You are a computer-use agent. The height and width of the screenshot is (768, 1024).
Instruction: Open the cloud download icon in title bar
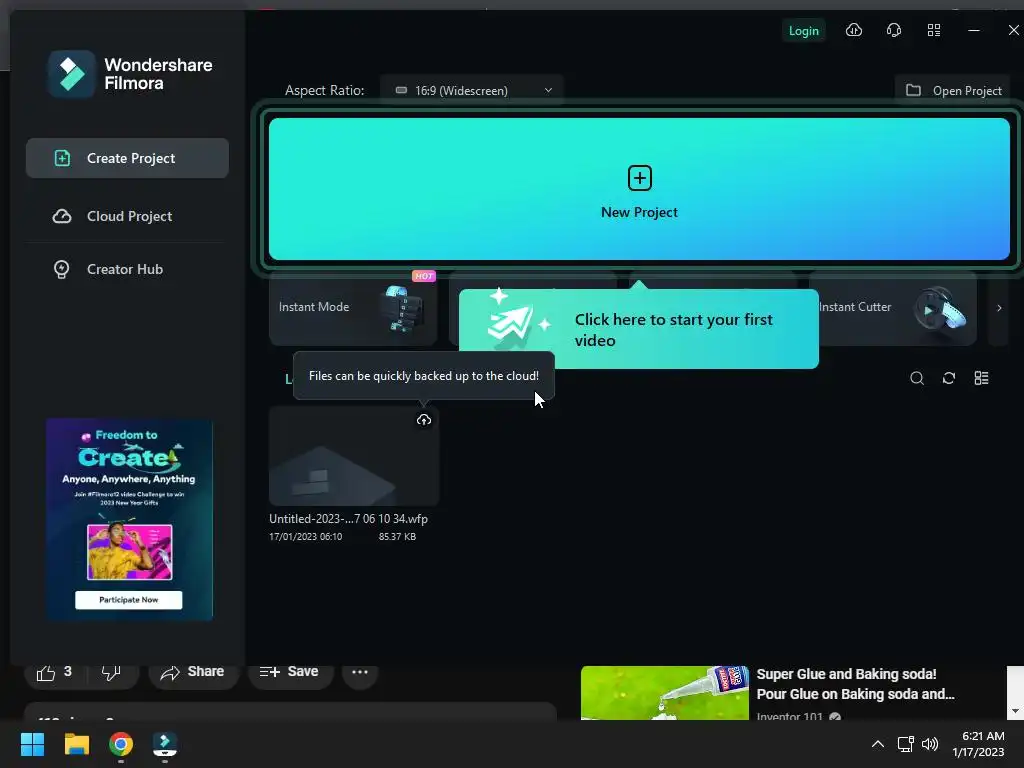tap(854, 30)
